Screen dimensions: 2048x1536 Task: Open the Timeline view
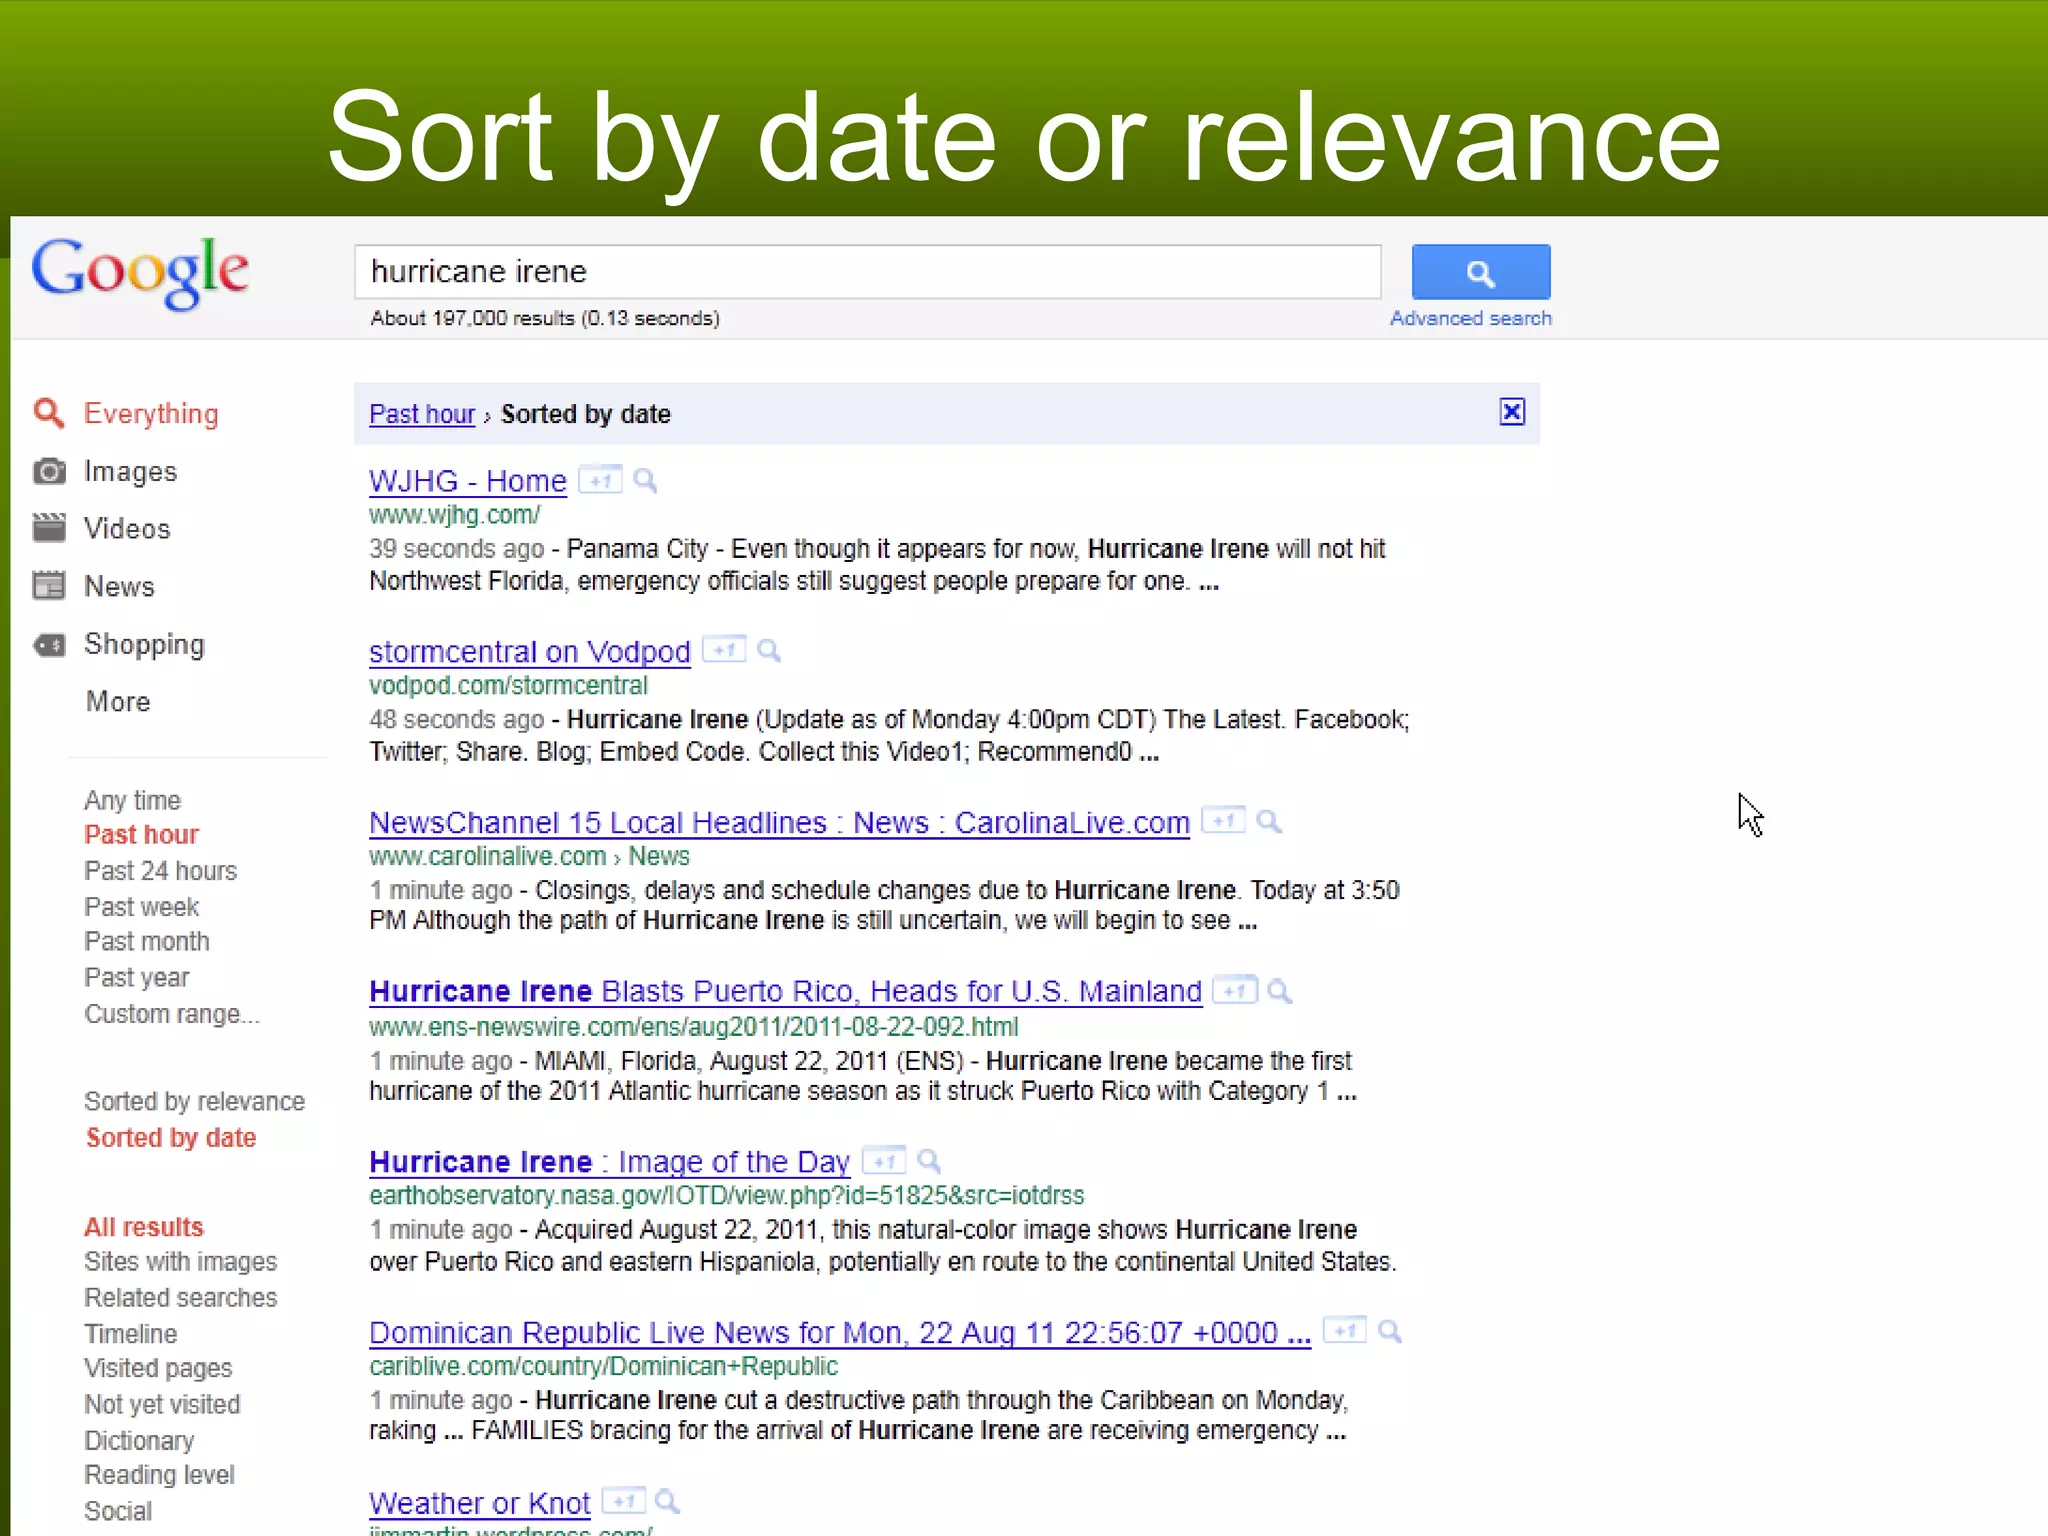pos(130,1334)
